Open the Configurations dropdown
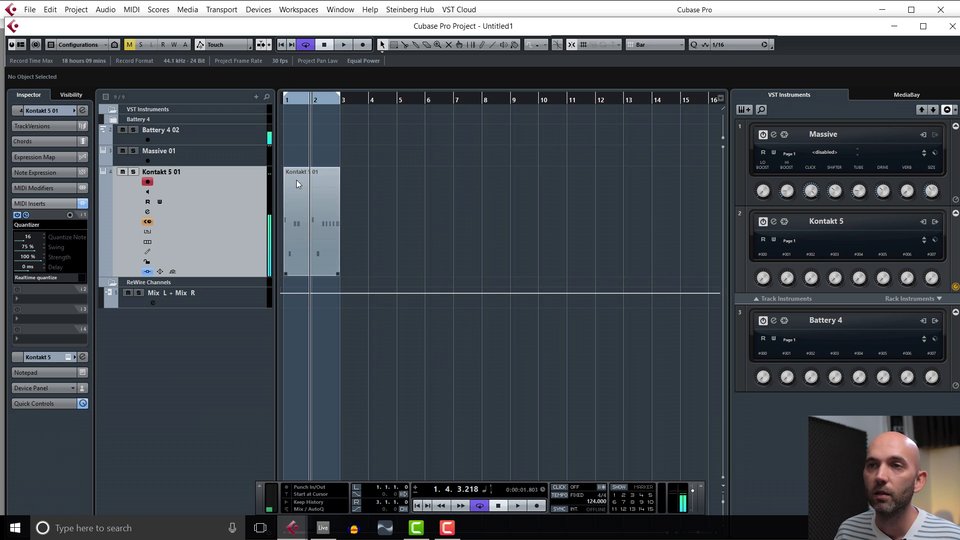The width and height of the screenshot is (960, 540). 78,45
